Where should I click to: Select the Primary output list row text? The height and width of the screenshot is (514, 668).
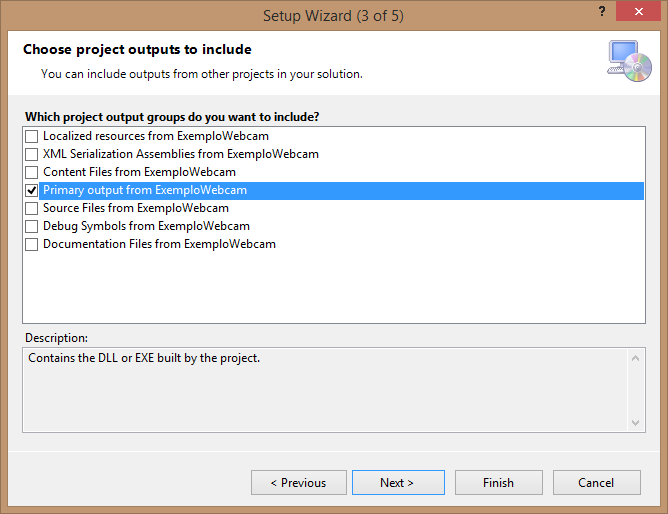(145, 190)
